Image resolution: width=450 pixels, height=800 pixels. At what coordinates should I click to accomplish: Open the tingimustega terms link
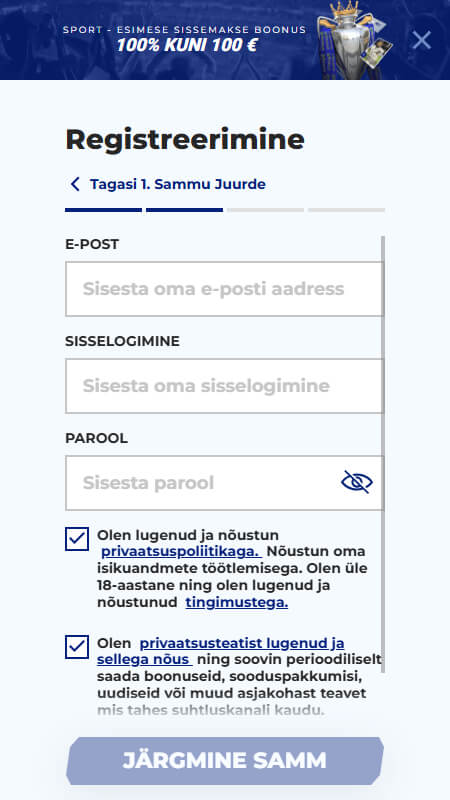pos(236,603)
